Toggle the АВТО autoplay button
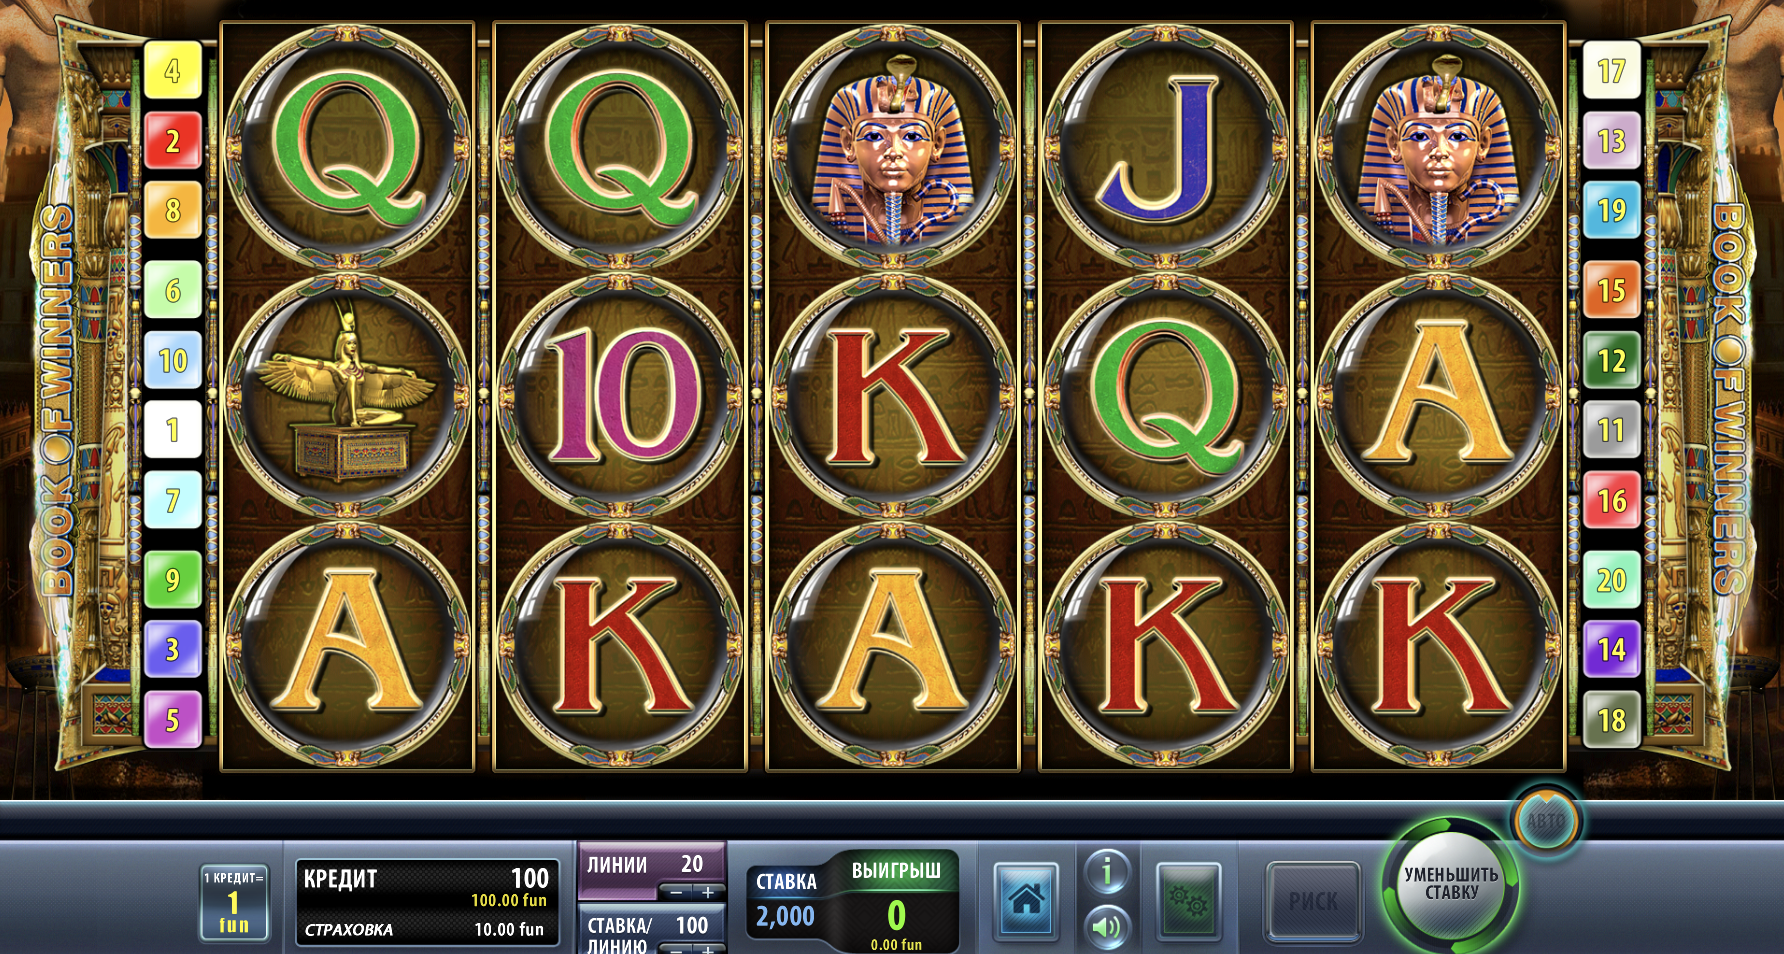This screenshot has height=954, width=1784. click(x=1546, y=820)
